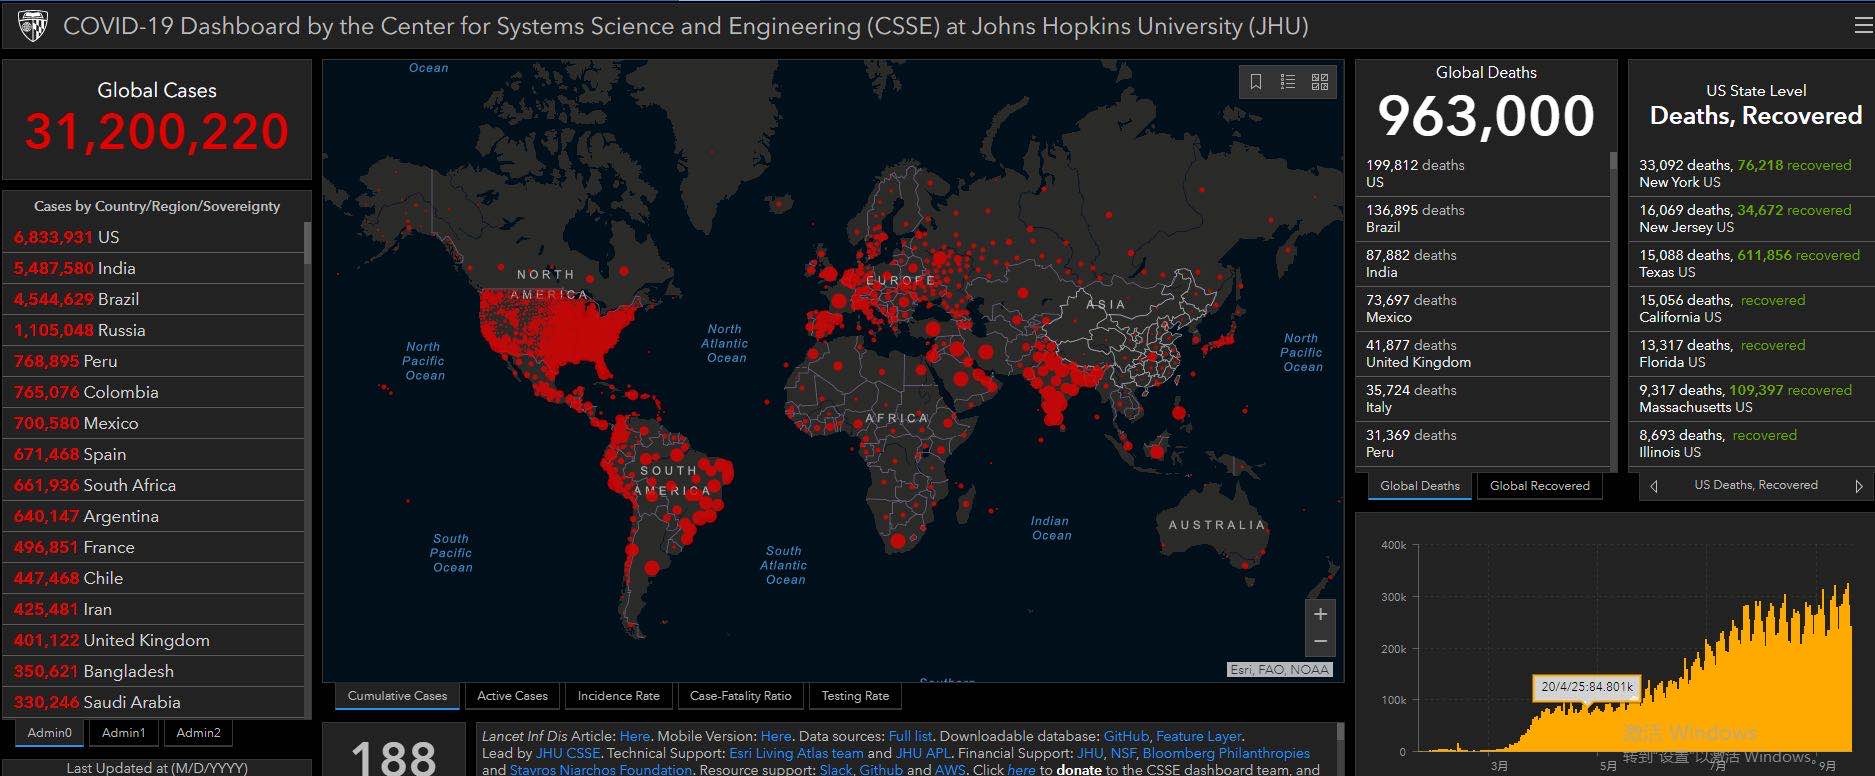Click the 199,812 deaths US entry
Image resolution: width=1875 pixels, height=776 pixels.
[1483, 174]
